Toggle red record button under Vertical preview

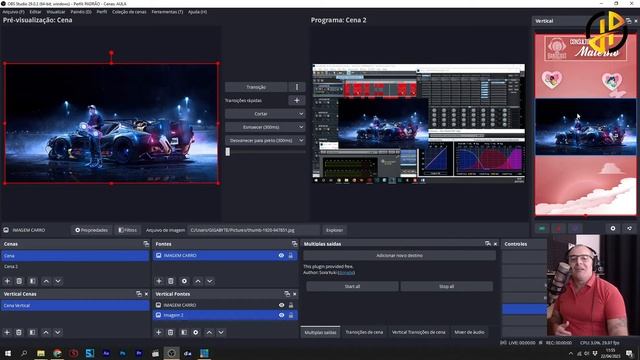click(x=558, y=229)
